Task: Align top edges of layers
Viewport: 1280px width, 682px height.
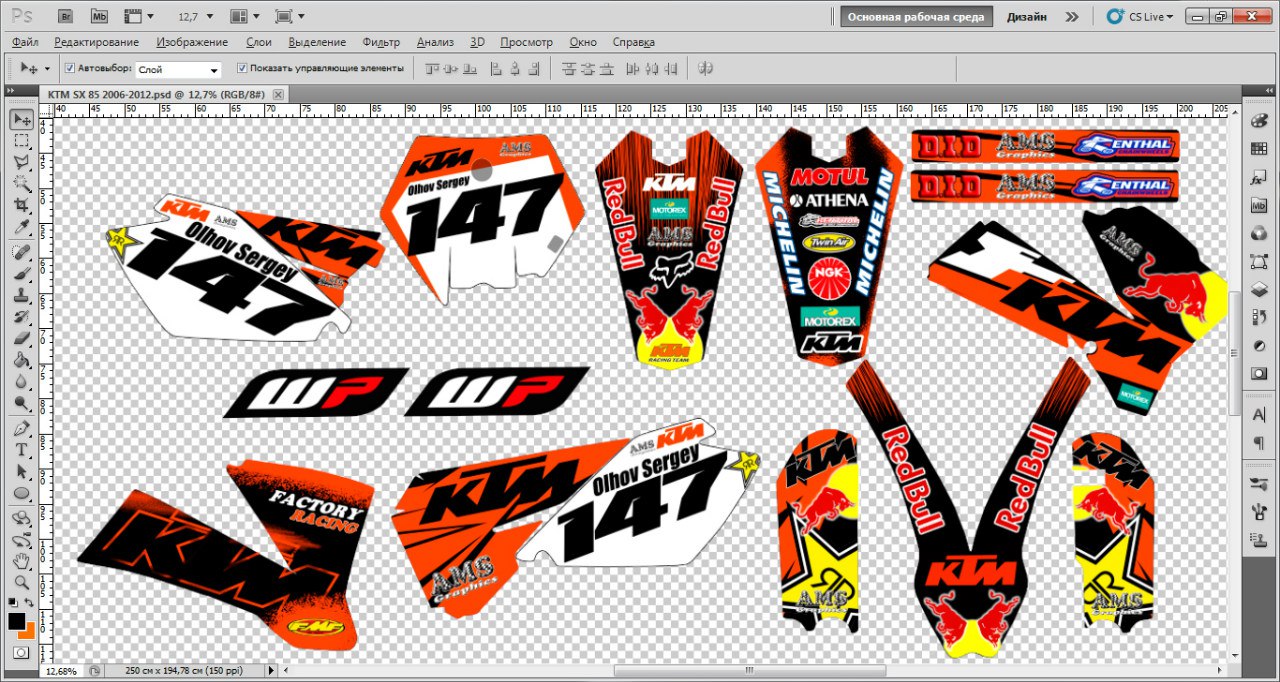Action: tap(432, 69)
